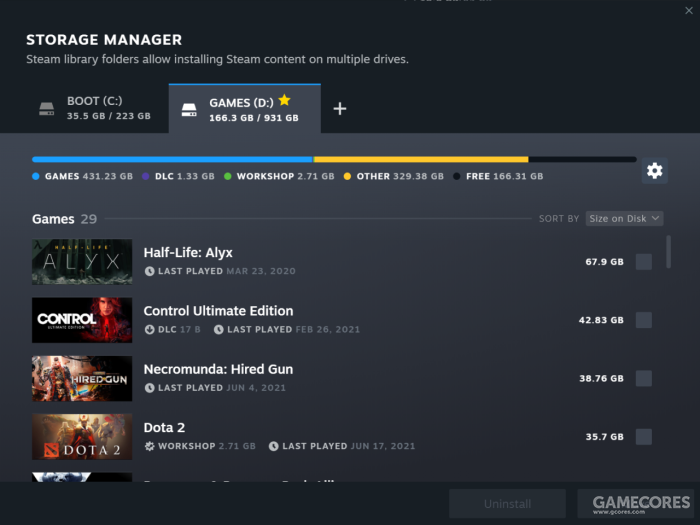Click the Dota 2 title
The width and height of the screenshot is (700, 525).
164,428
